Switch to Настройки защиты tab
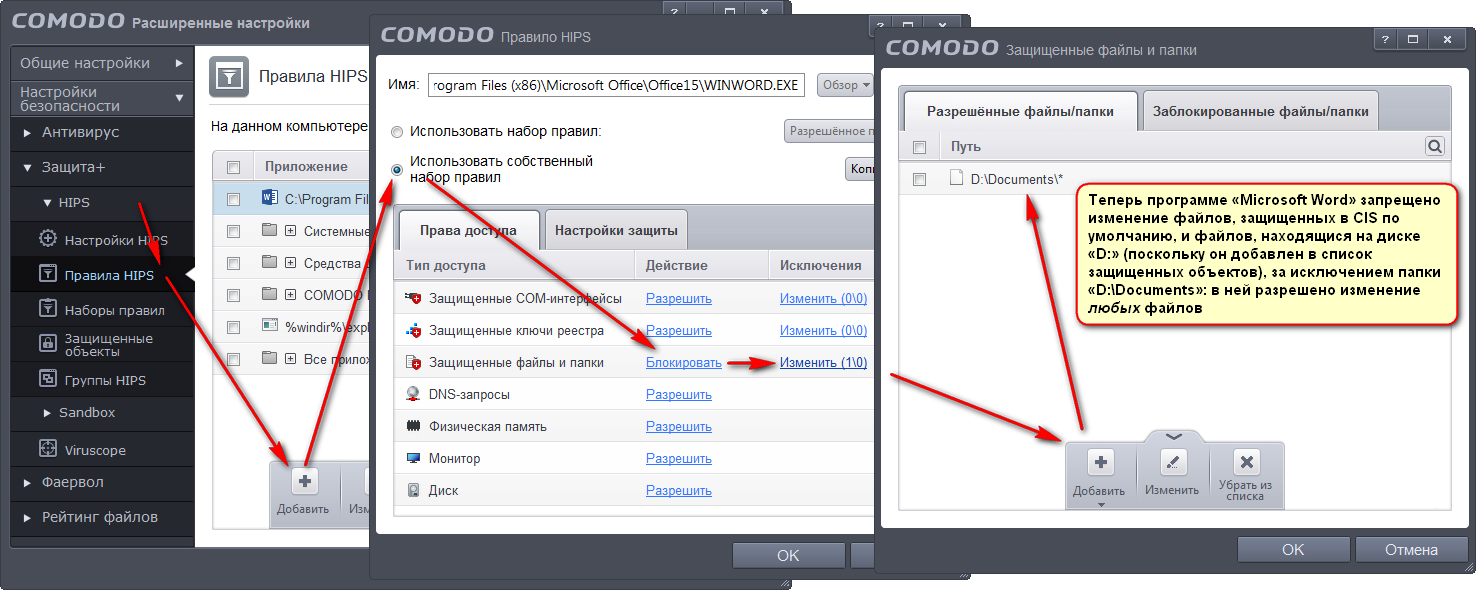 [616, 230]
